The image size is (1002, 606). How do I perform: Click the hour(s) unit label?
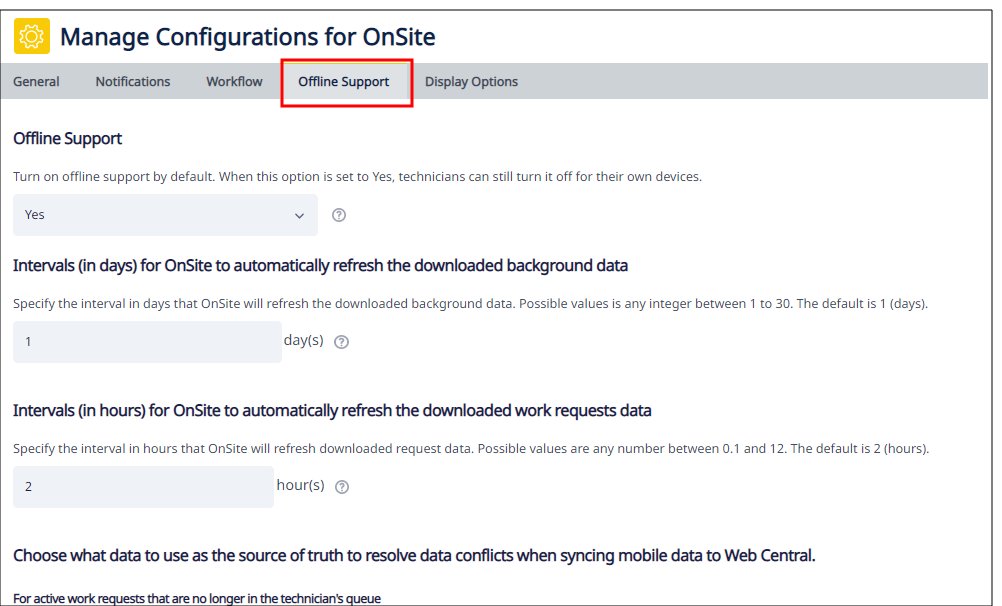coord(301,485)
